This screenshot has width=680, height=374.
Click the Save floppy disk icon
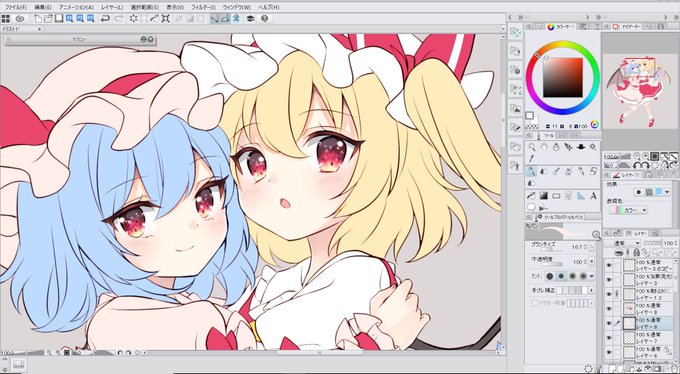pyautogui.click(x=59, y=19)
